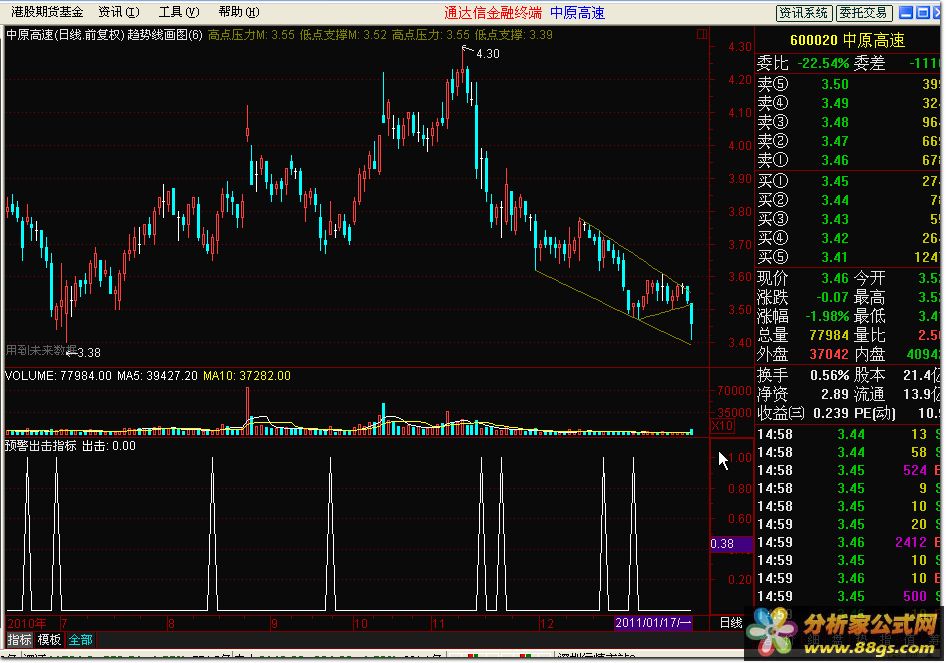
Task: Click the 外盘 37042 value
Action: click(x=829, y=354)
